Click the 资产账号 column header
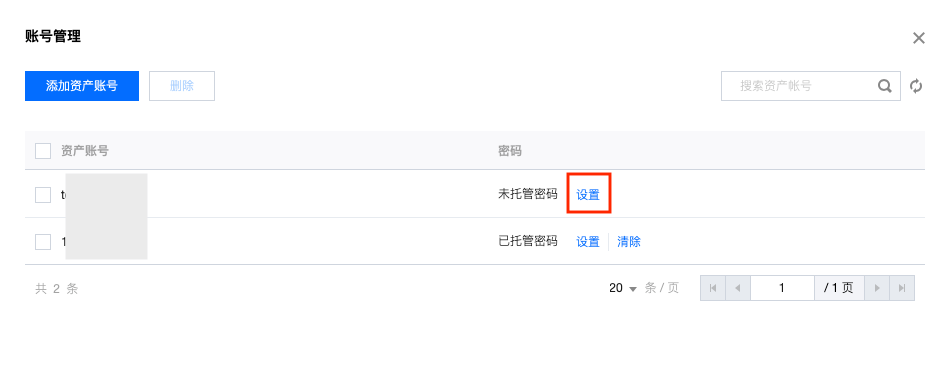 [85, 151]
